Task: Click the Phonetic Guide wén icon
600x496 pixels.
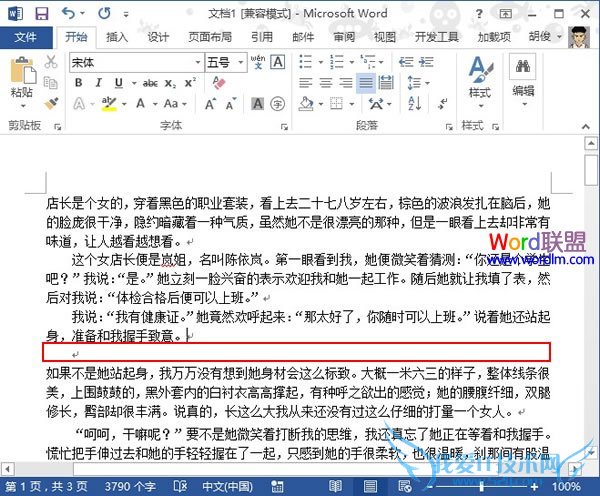Action: coord(258,62)
